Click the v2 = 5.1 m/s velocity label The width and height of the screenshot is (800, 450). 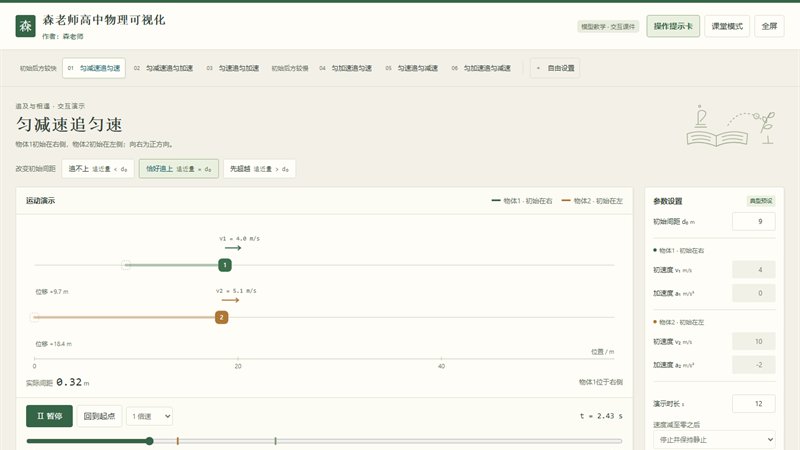tap(236, 291)
